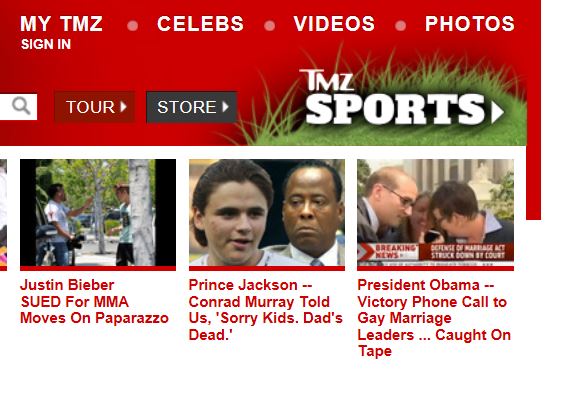Go to the CELEBS section
Viewport: 573px width, 405px height.
[200, 24]
